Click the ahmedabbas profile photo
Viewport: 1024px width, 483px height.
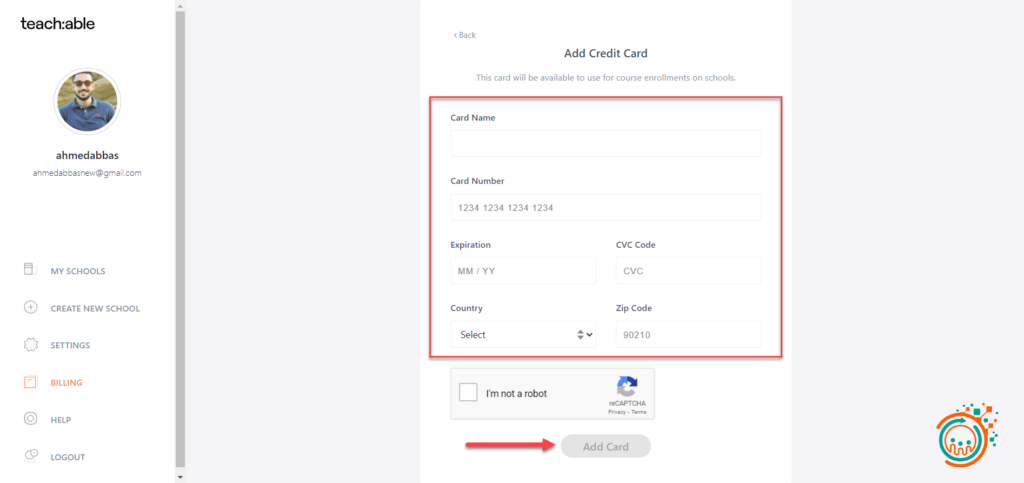[88, 102]
